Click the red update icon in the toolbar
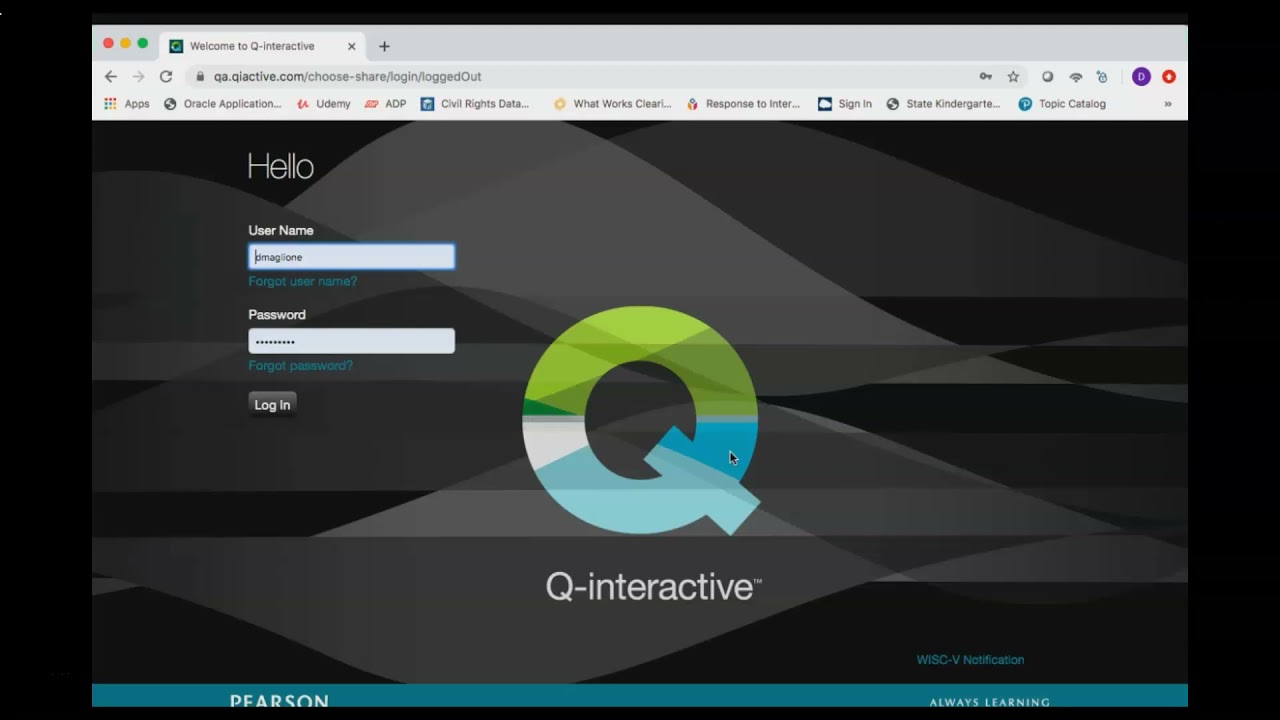1280x720 pixels. tap(1168, 76)
